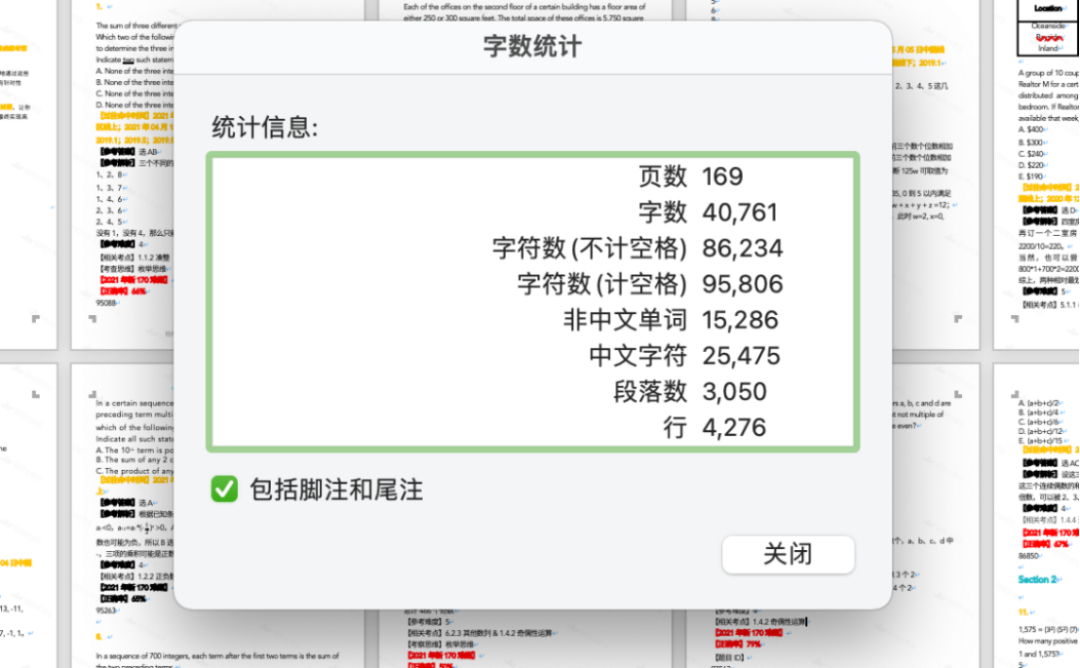Click the blue Section 2 heading

[1037, 578]
